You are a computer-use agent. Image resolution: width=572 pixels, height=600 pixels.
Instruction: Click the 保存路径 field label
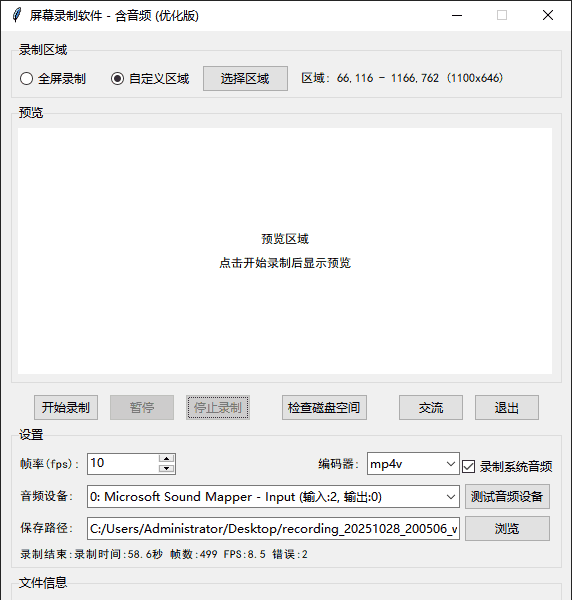pyautogui.click(x=46, y=528)
